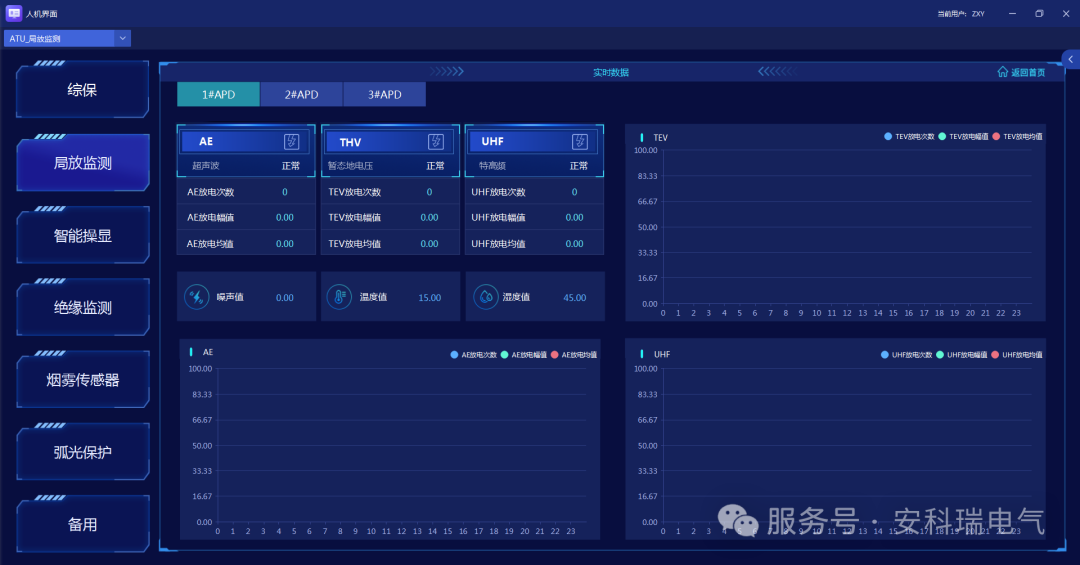Open the 备用 section

(x=83, y=524)
